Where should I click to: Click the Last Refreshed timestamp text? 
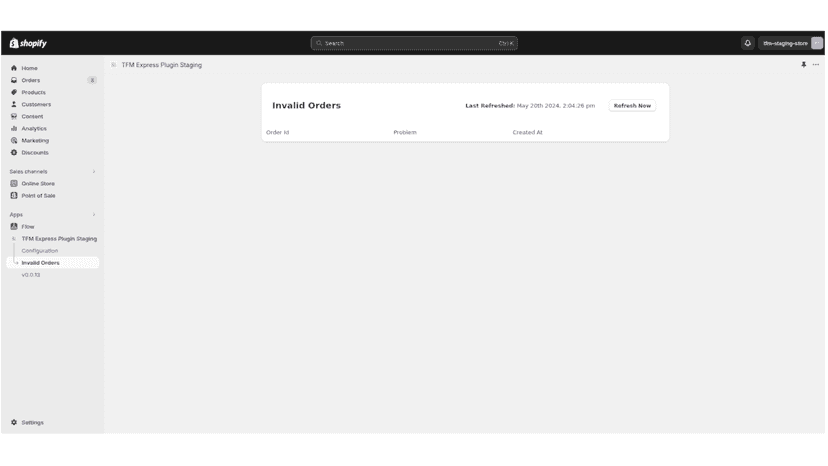click(x=530, y=106)
